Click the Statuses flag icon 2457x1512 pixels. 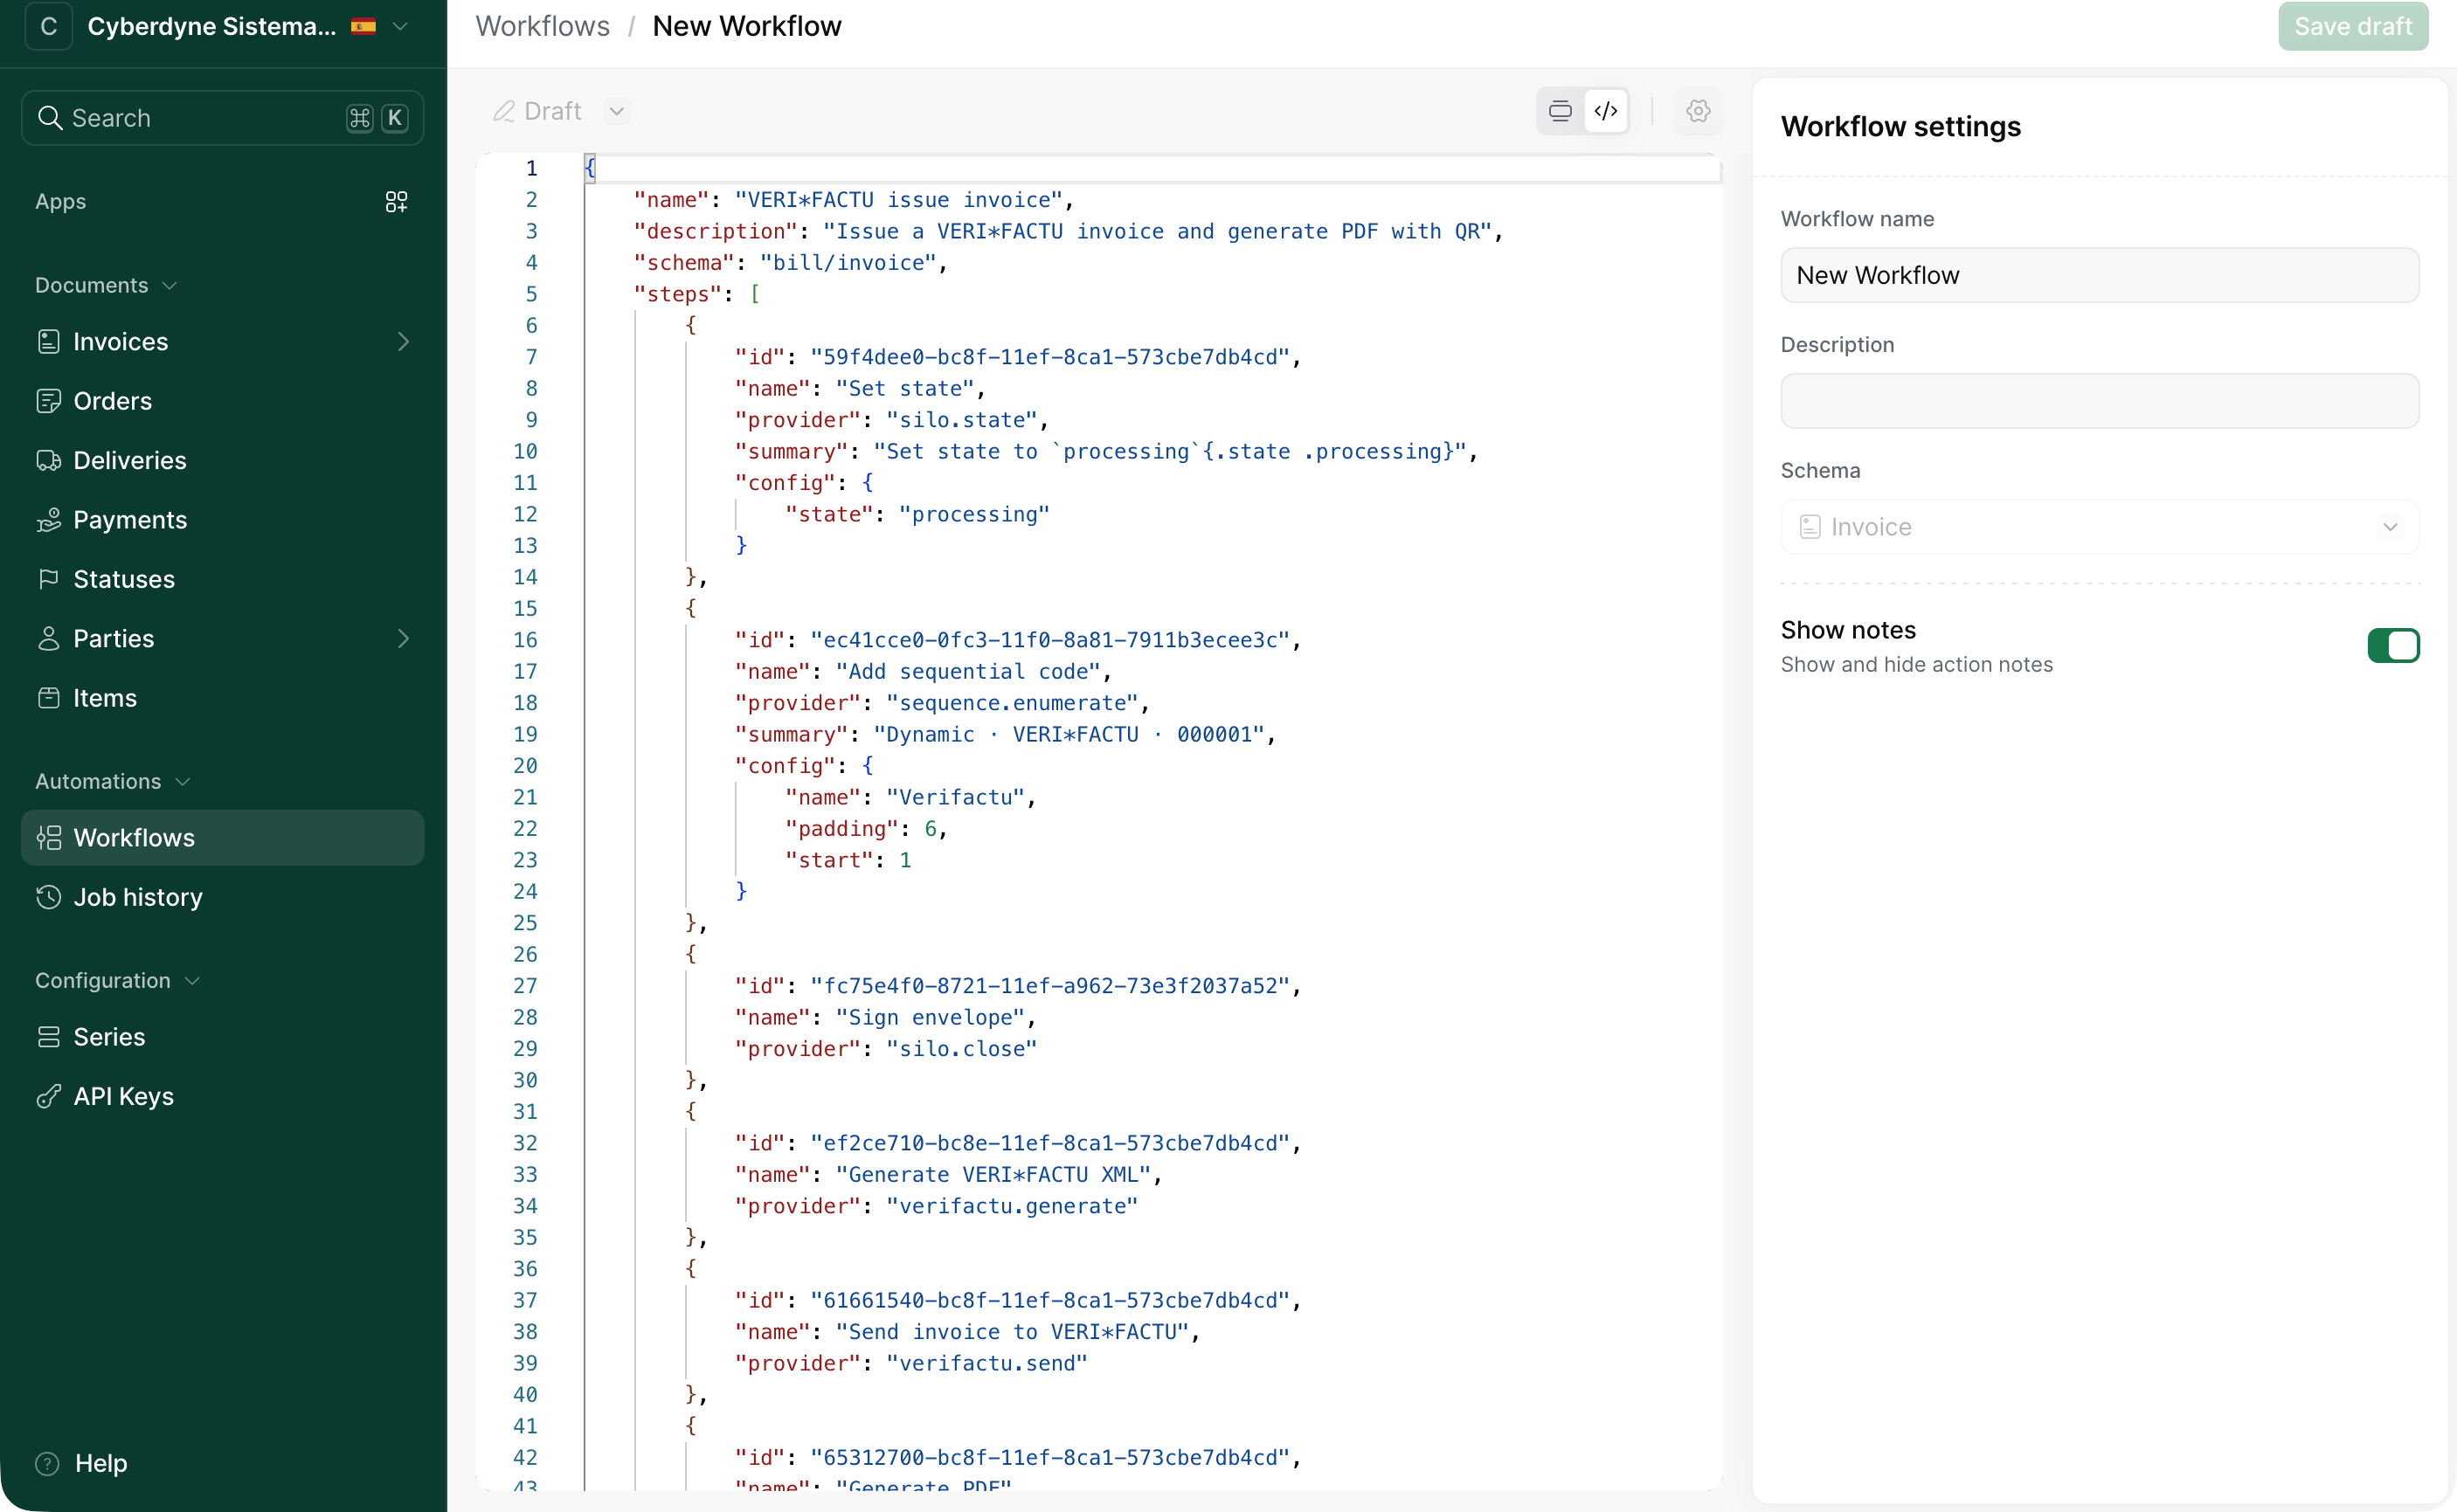(x=48, y=579)
